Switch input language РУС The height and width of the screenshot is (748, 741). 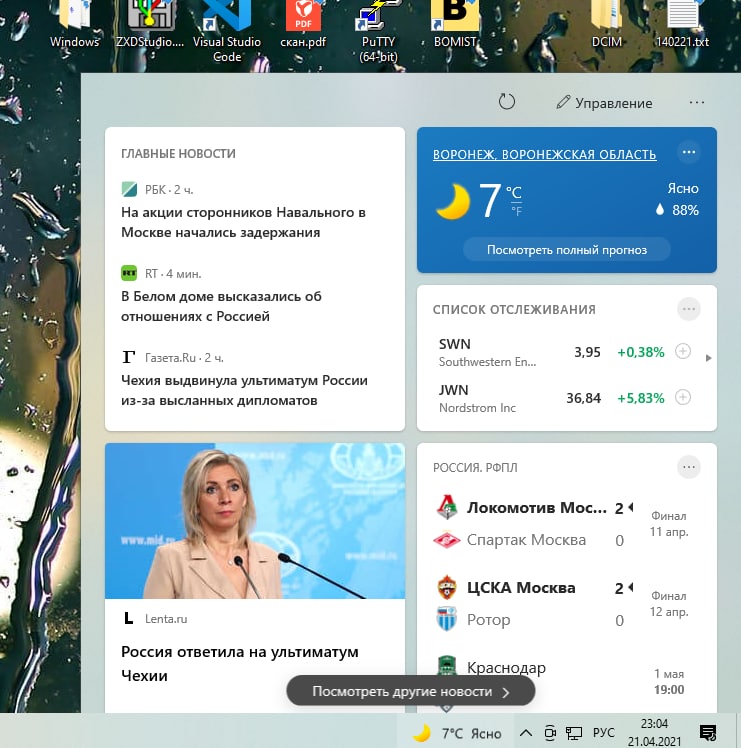click(603, 733)
